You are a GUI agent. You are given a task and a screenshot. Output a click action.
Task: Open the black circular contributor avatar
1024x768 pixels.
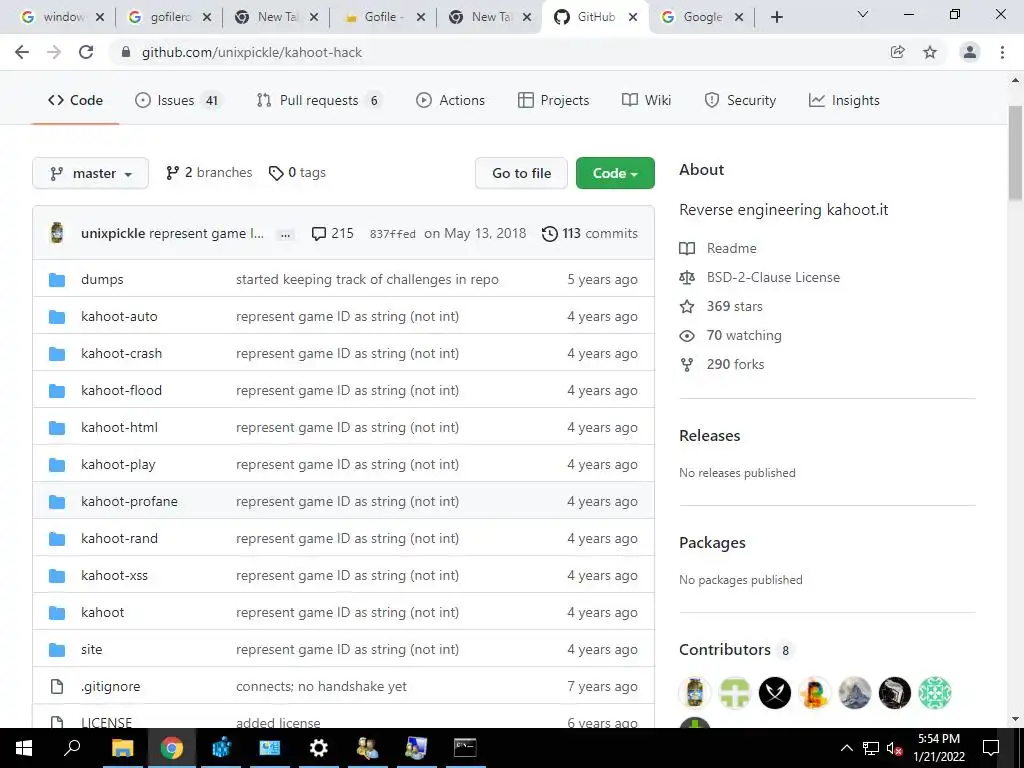click(775, 693)
